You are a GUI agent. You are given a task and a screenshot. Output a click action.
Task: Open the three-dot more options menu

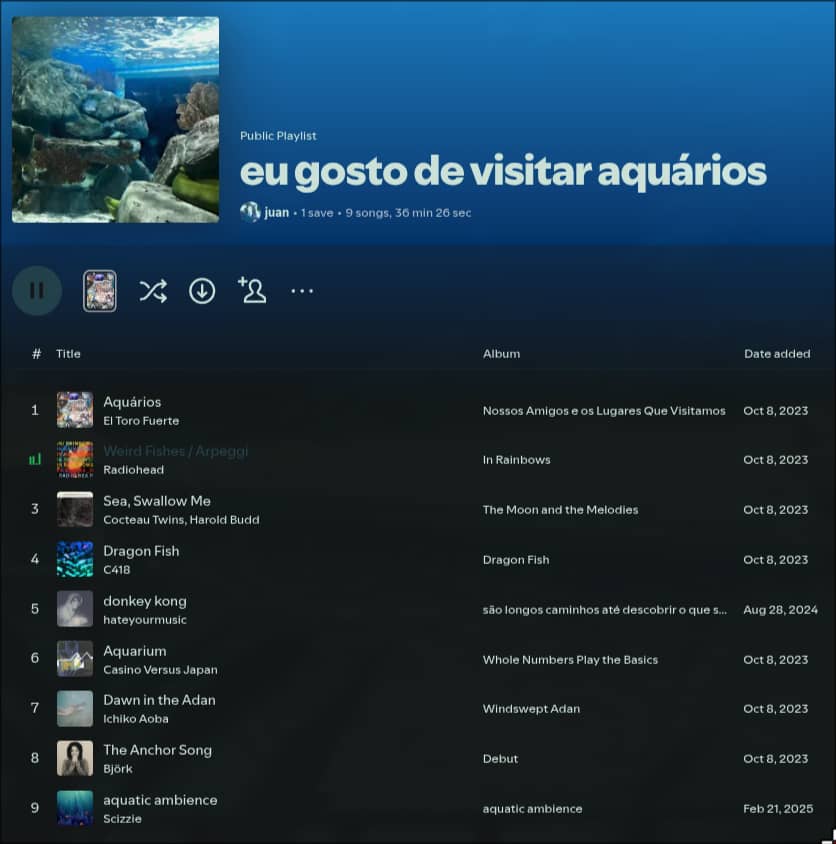(x=302, y=291)
